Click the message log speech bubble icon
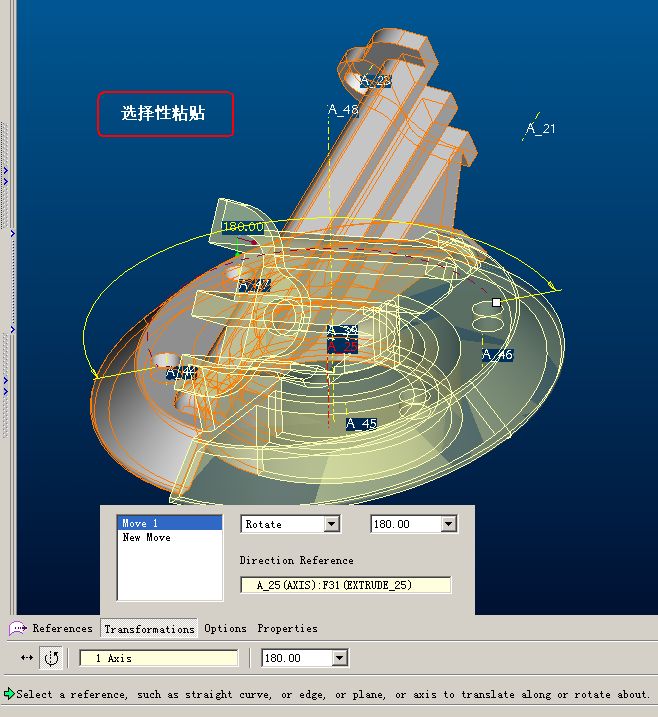The width and height of the screenshot is (658, 717). click(17, 629)
